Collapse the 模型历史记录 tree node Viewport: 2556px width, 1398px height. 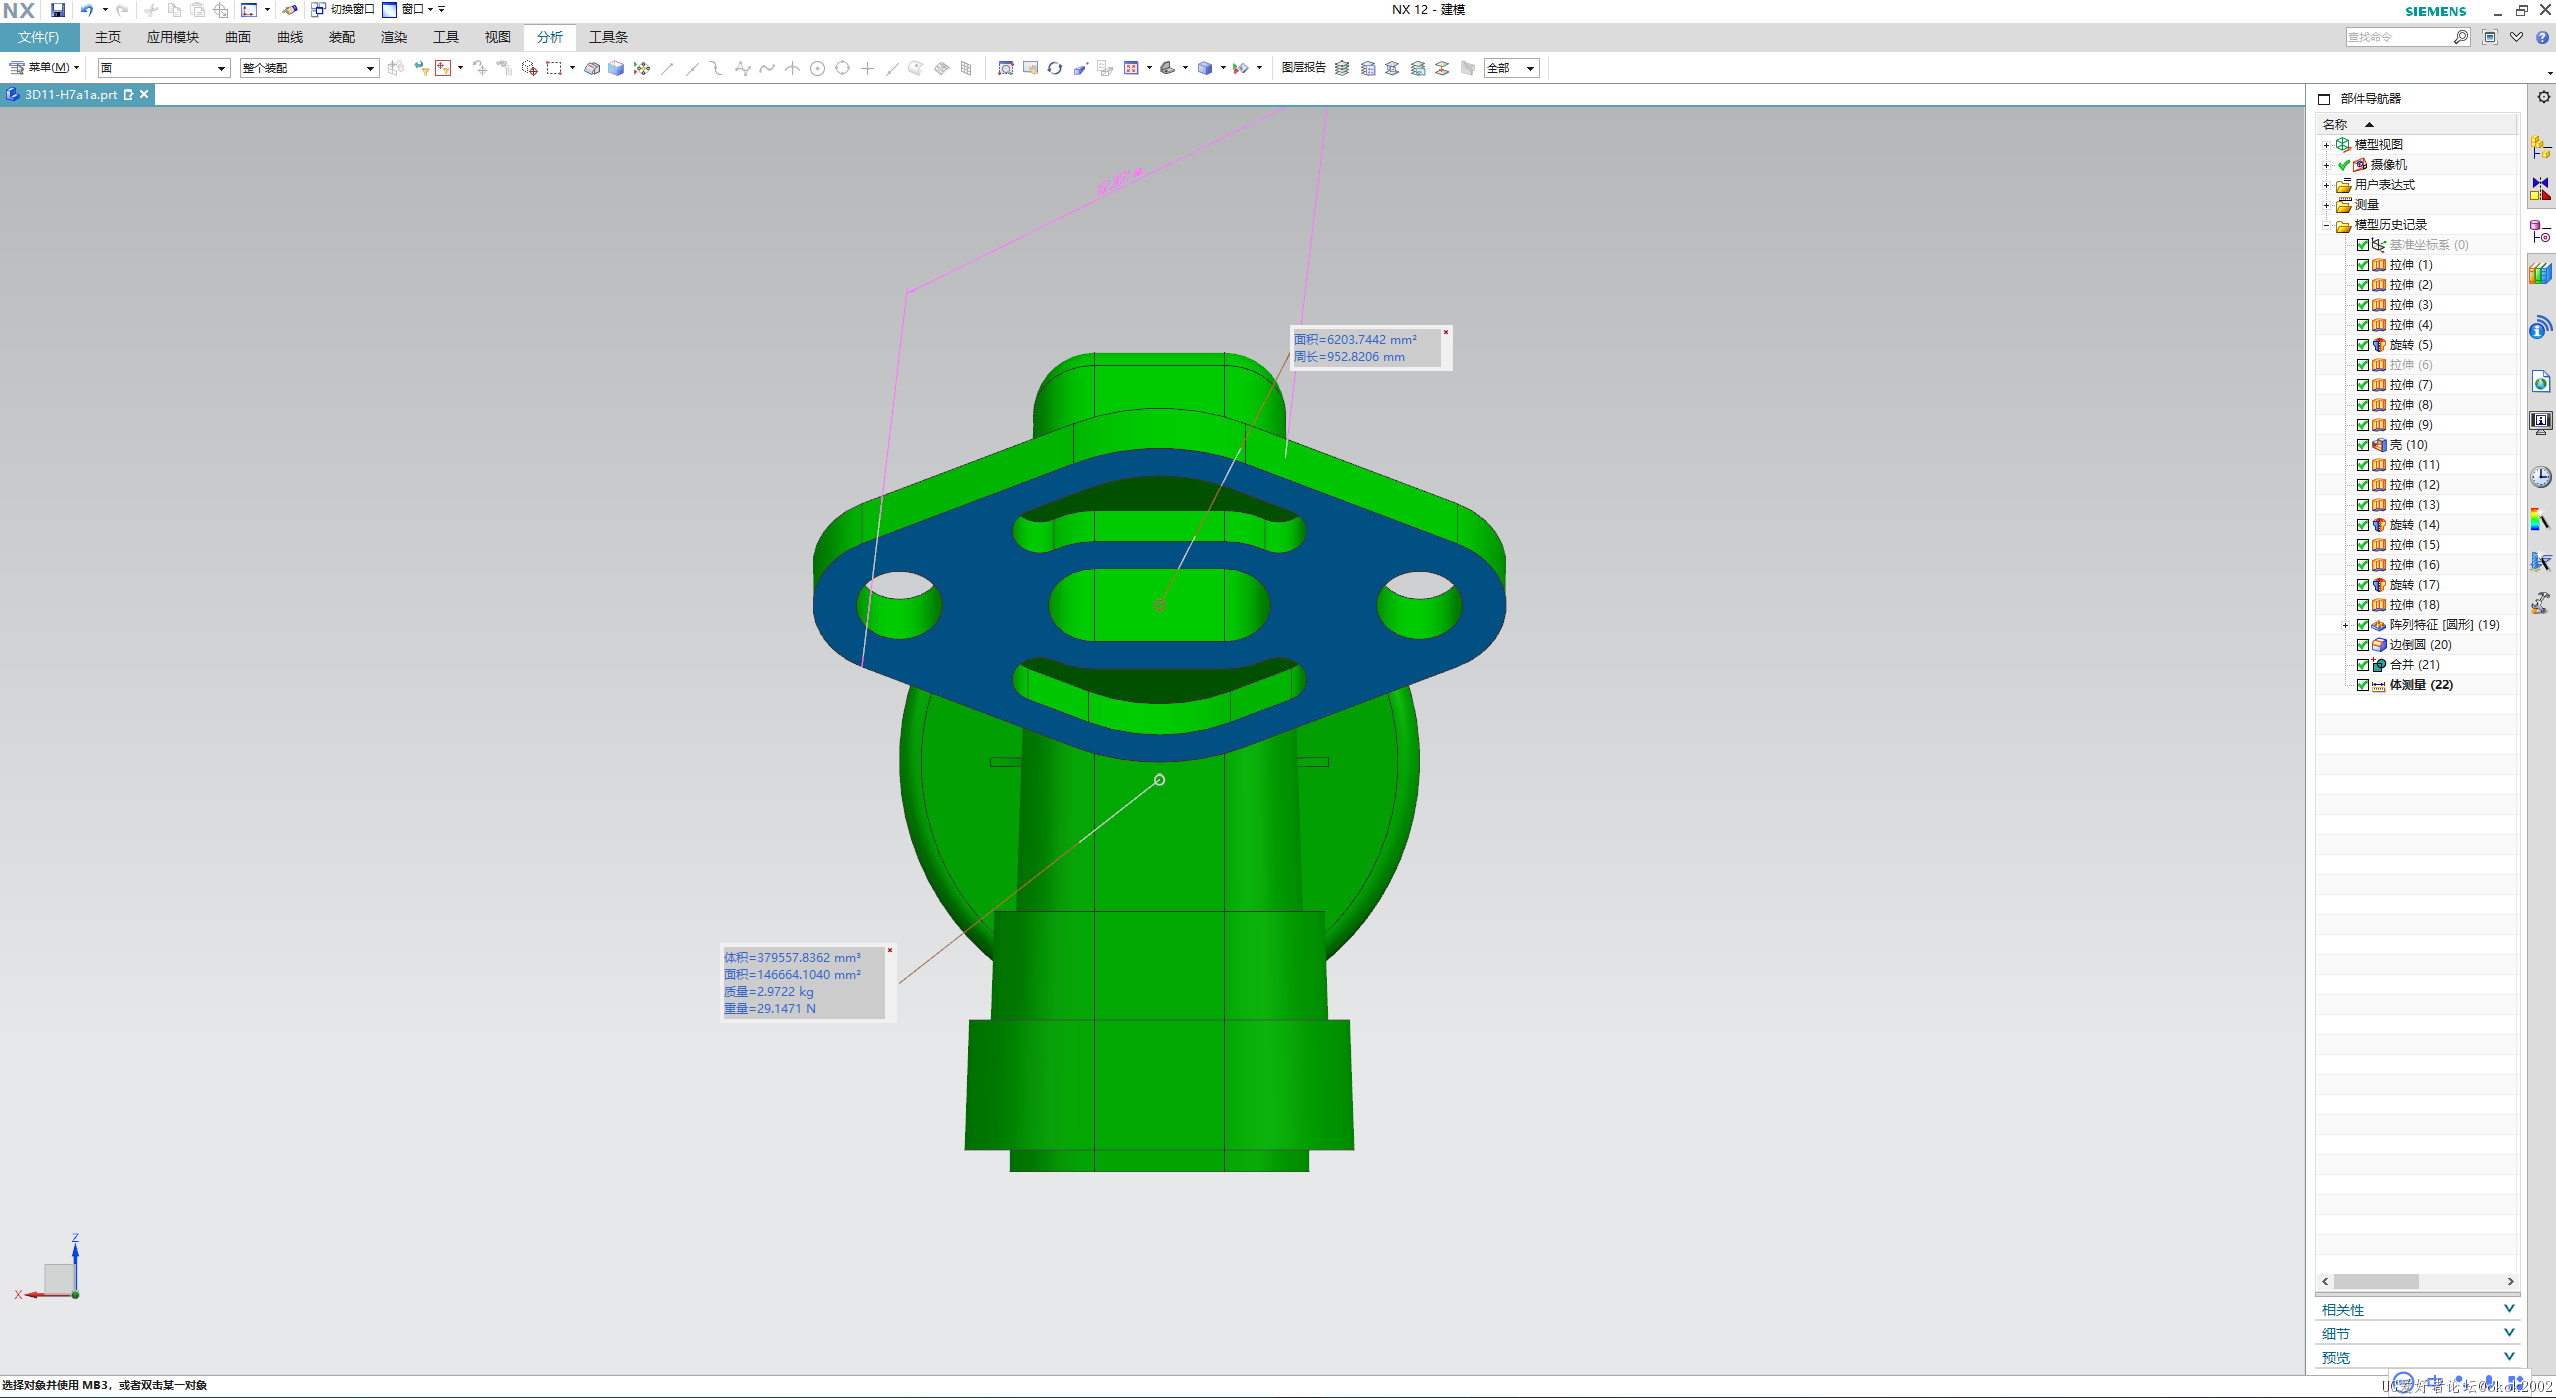pyautogui.click(x=2326, y=225)
